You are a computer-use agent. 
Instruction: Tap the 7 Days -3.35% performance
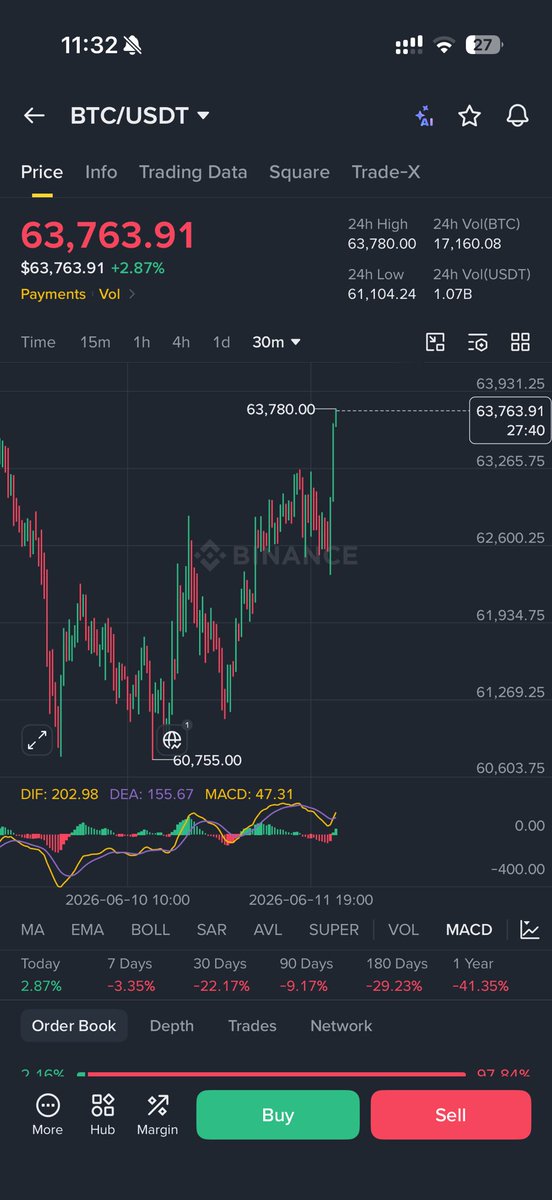pyautogui.click(x=131, y=975)
